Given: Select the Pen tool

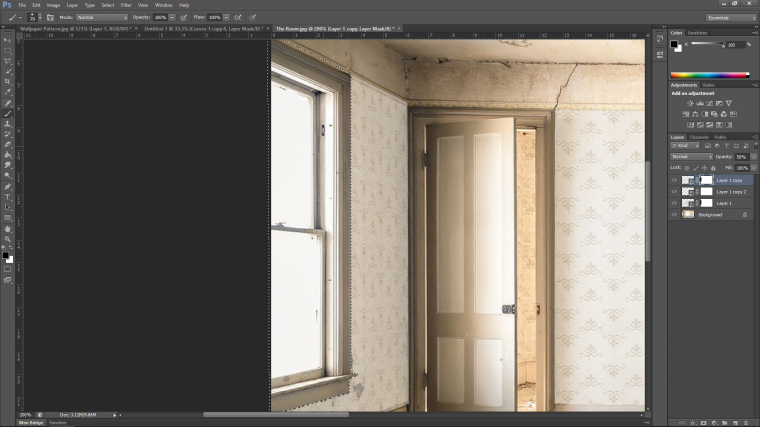Looking at the screenshot, I should pos(7,187).
